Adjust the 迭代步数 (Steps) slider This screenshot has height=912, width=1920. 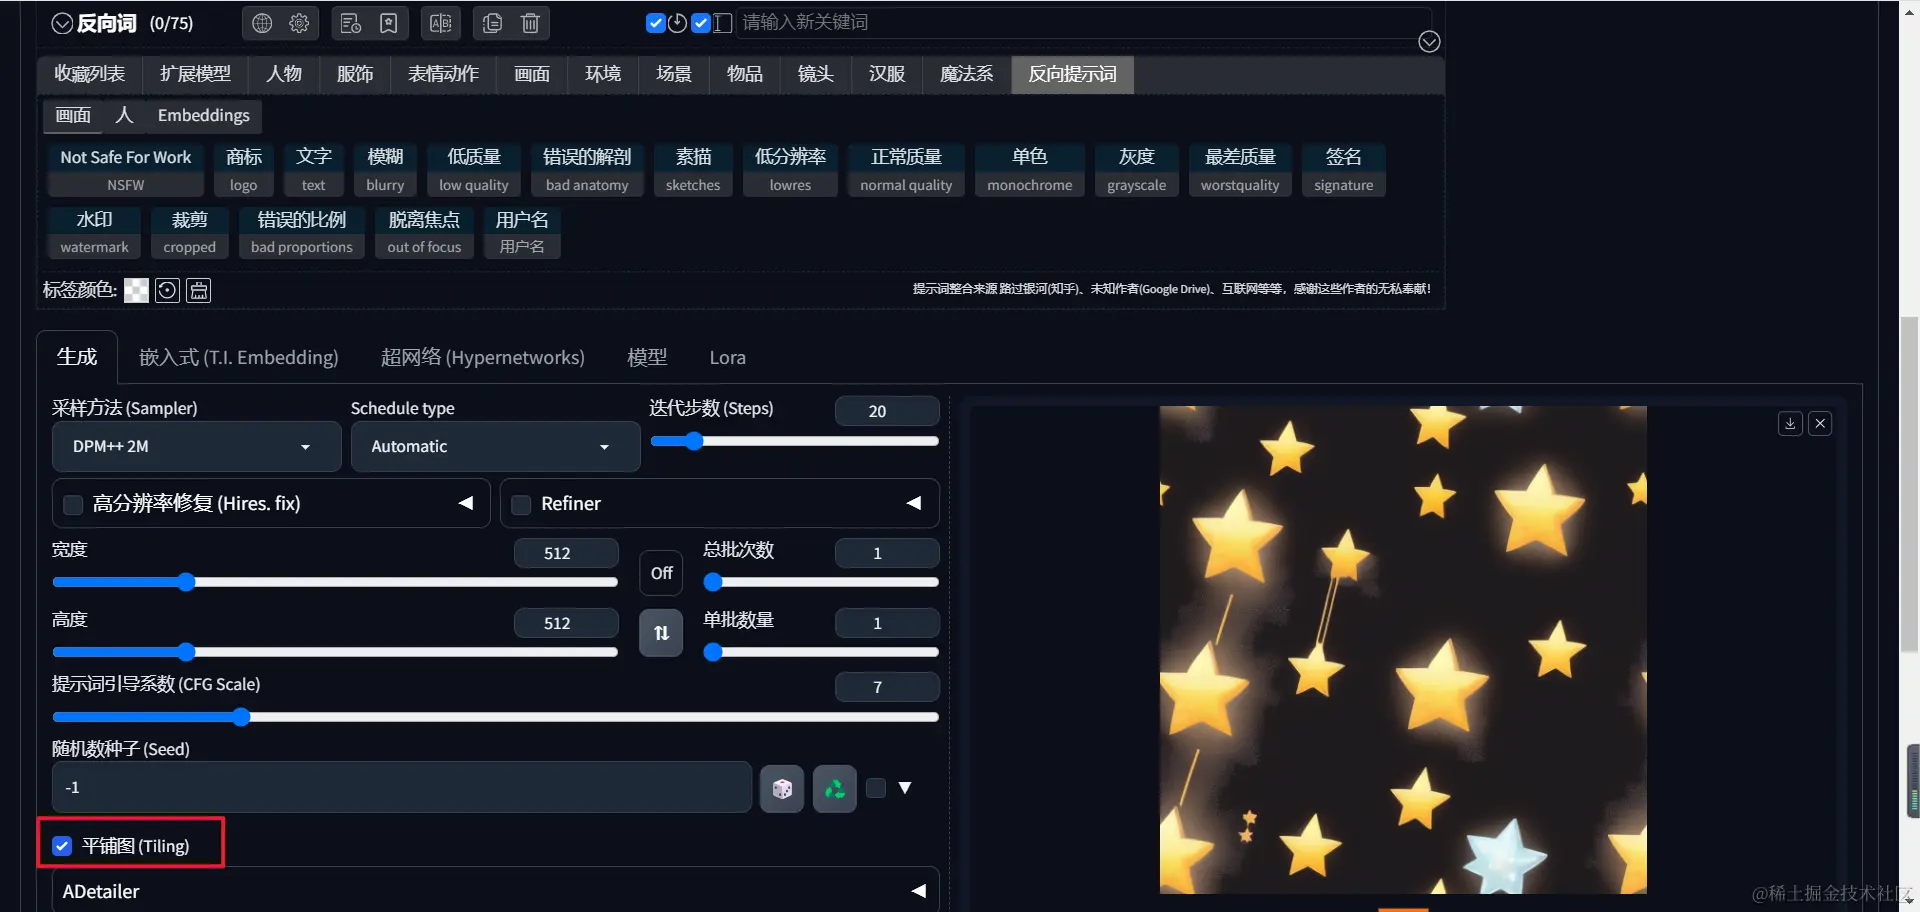794,441
